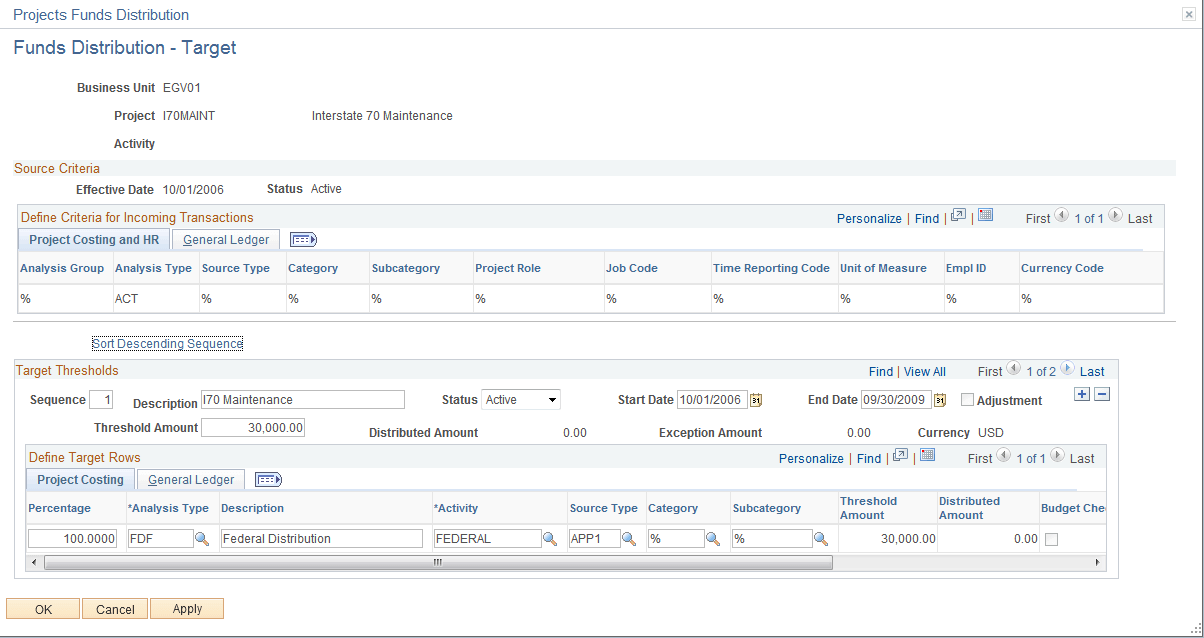This screenshot has width=1204, height=638.
Task: Enable the Adjustment checkbox
Action: point(967,400)
